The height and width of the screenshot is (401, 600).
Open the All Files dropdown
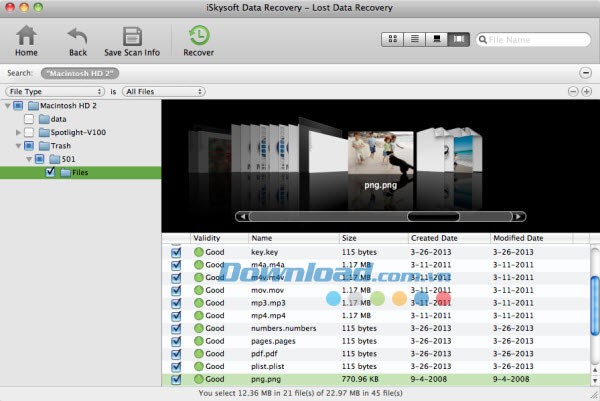[164, 91]
